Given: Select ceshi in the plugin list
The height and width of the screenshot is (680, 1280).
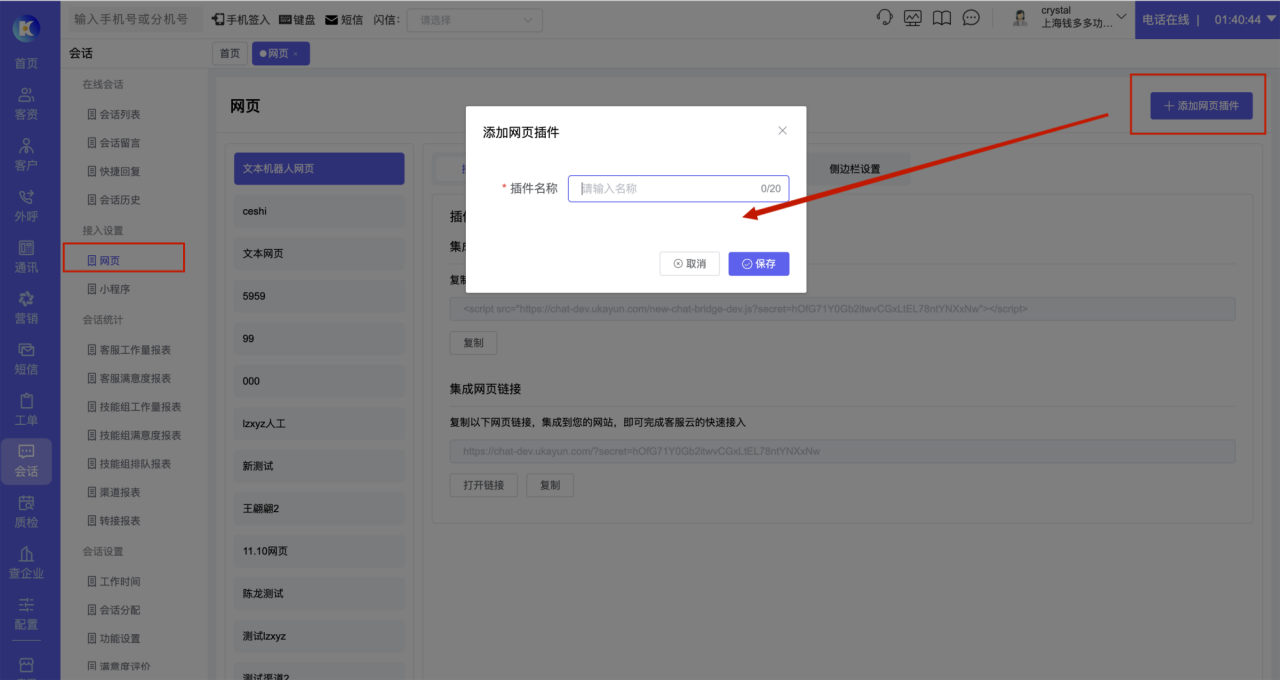Looking at the screenshot, I should tap(319, 211).
